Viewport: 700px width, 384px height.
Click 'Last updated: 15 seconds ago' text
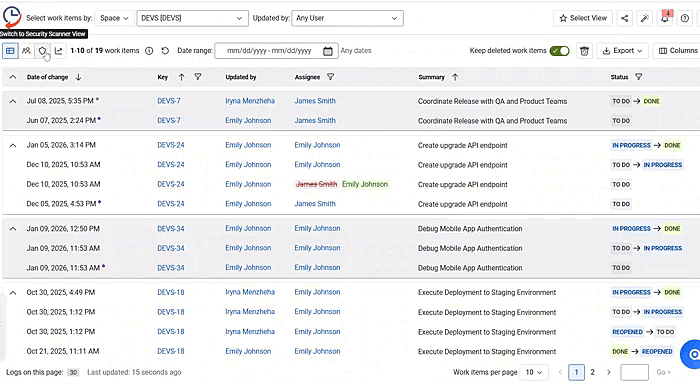coord(134,372)
